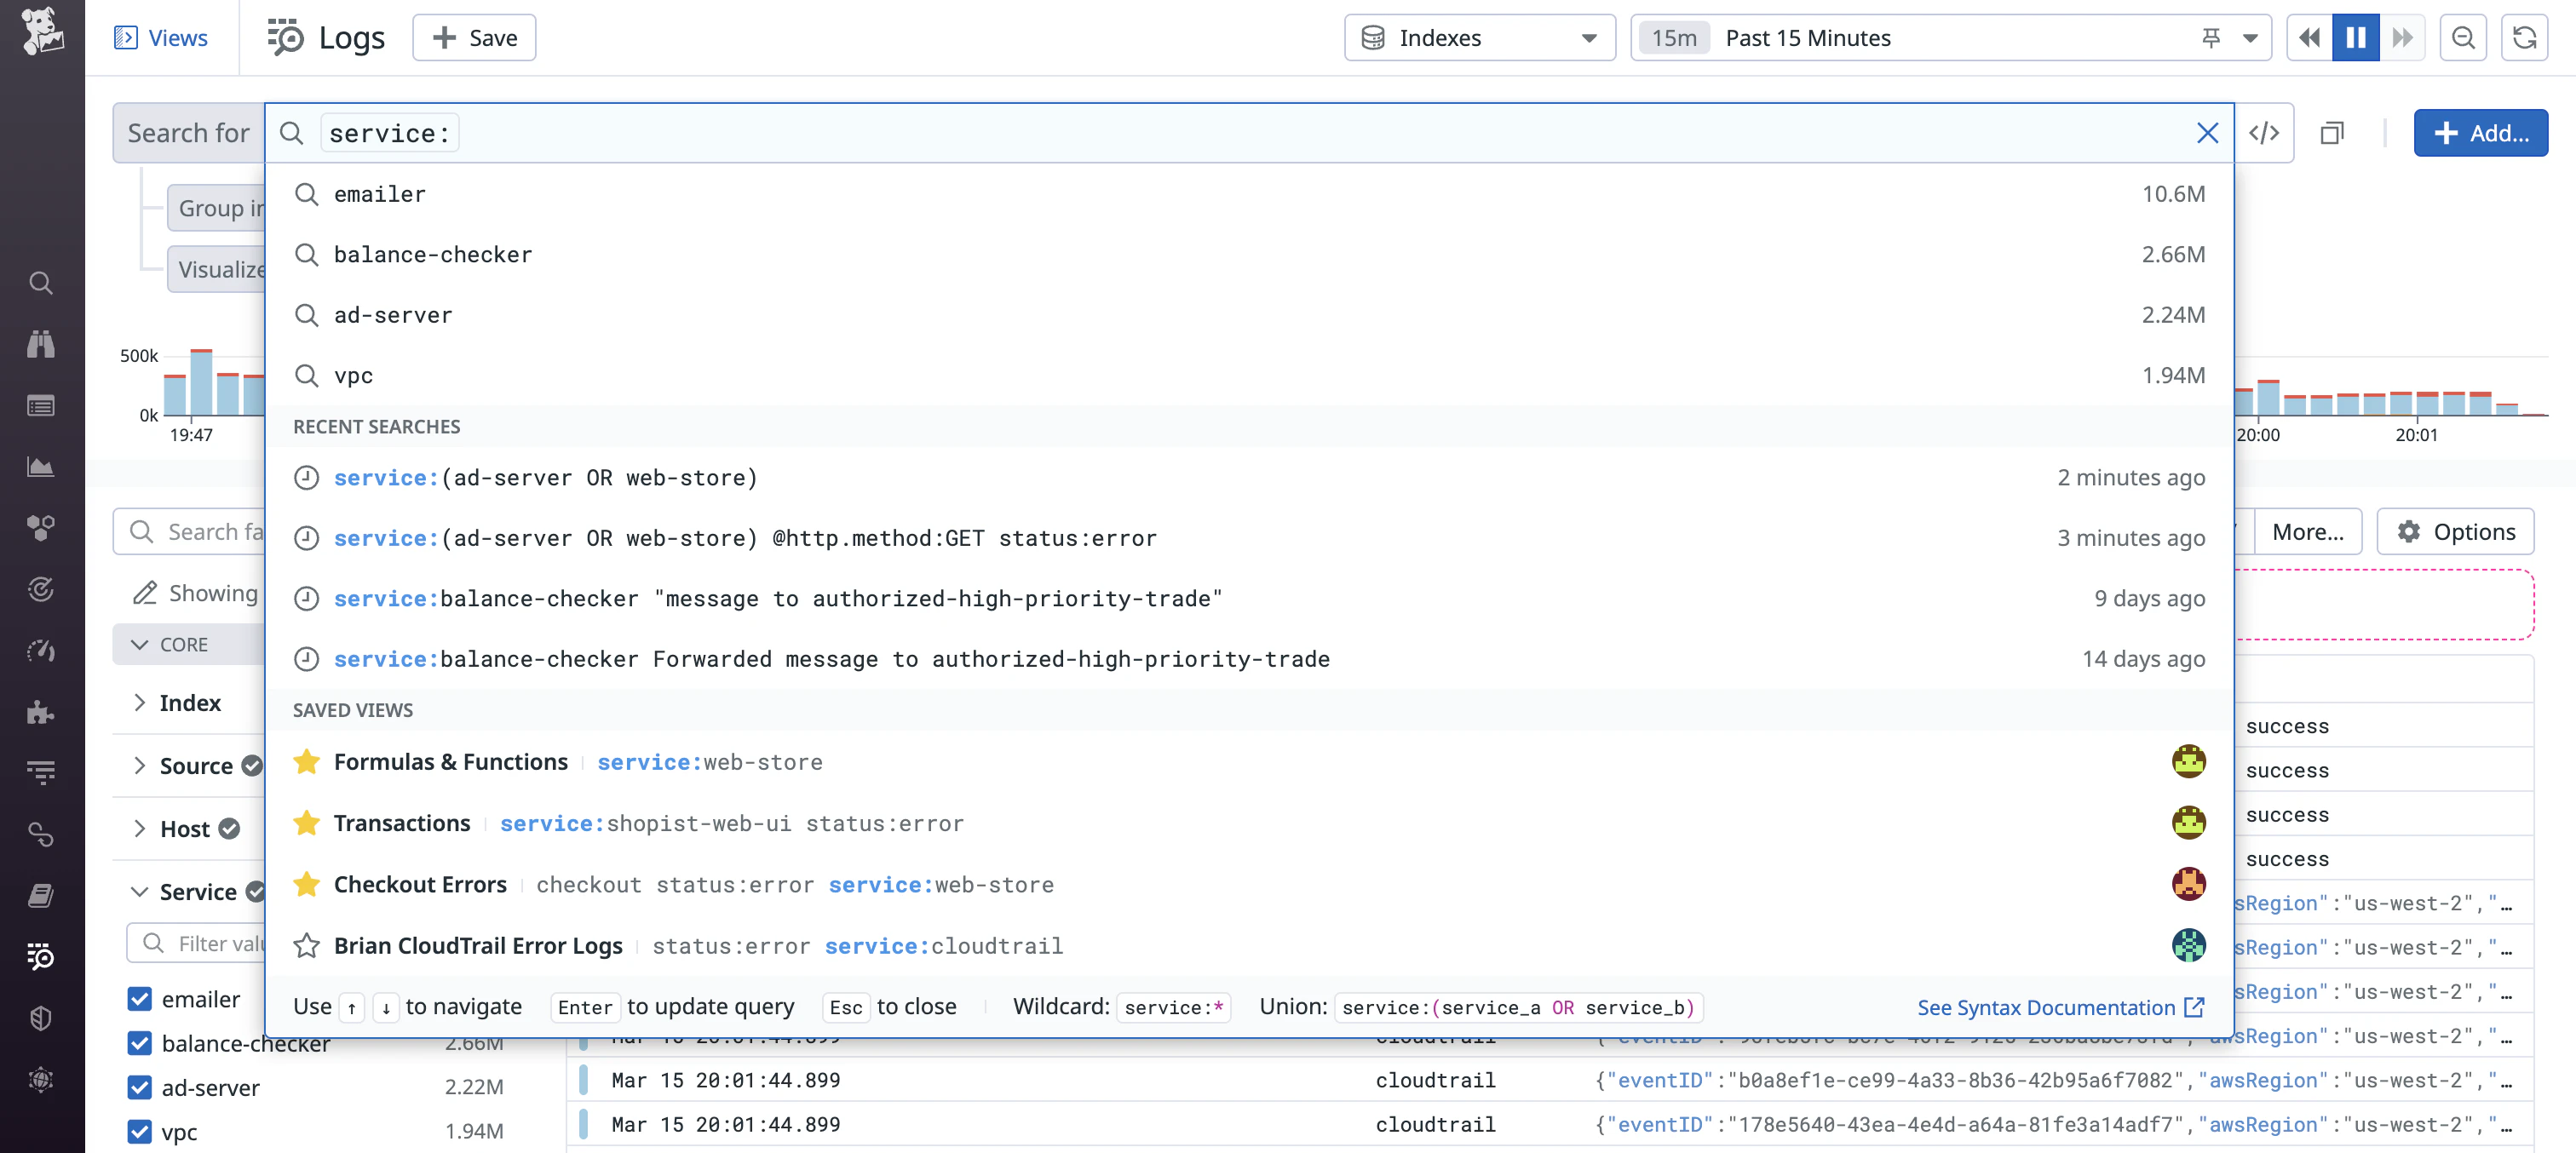Screen dimensions: 2576x1153
Task: Click the Search facets input field
Action: (190, 532)
